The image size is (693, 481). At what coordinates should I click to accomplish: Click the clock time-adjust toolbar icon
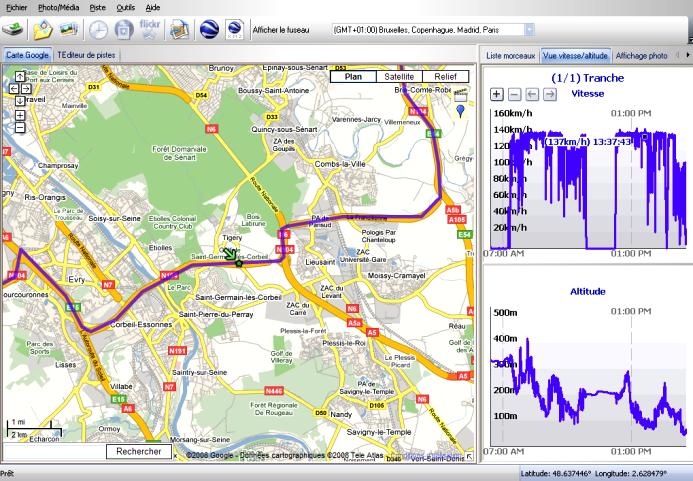[x=98, y=30]
